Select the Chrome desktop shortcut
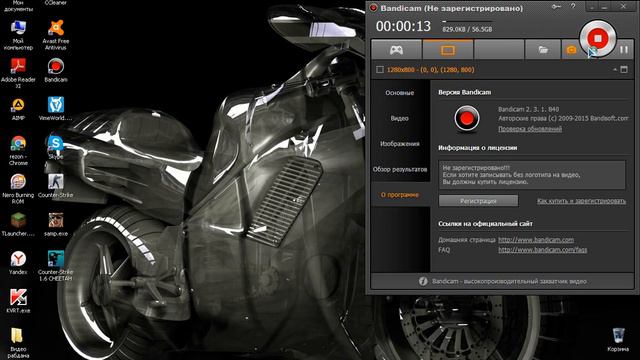The width and height of the screenshot is (640, 360). 18,151
